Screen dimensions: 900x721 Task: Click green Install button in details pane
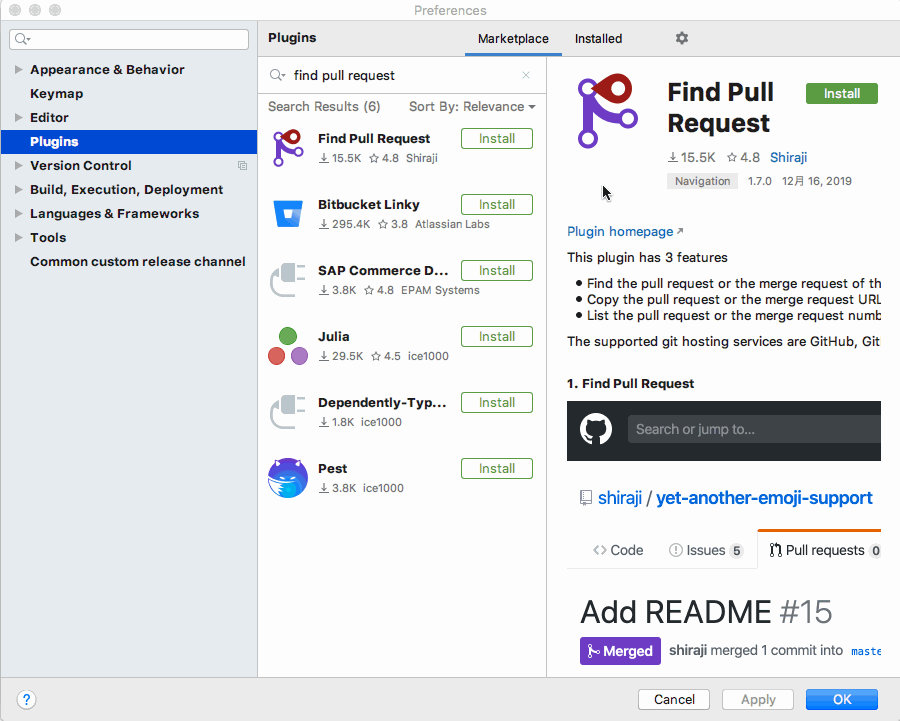841,94
